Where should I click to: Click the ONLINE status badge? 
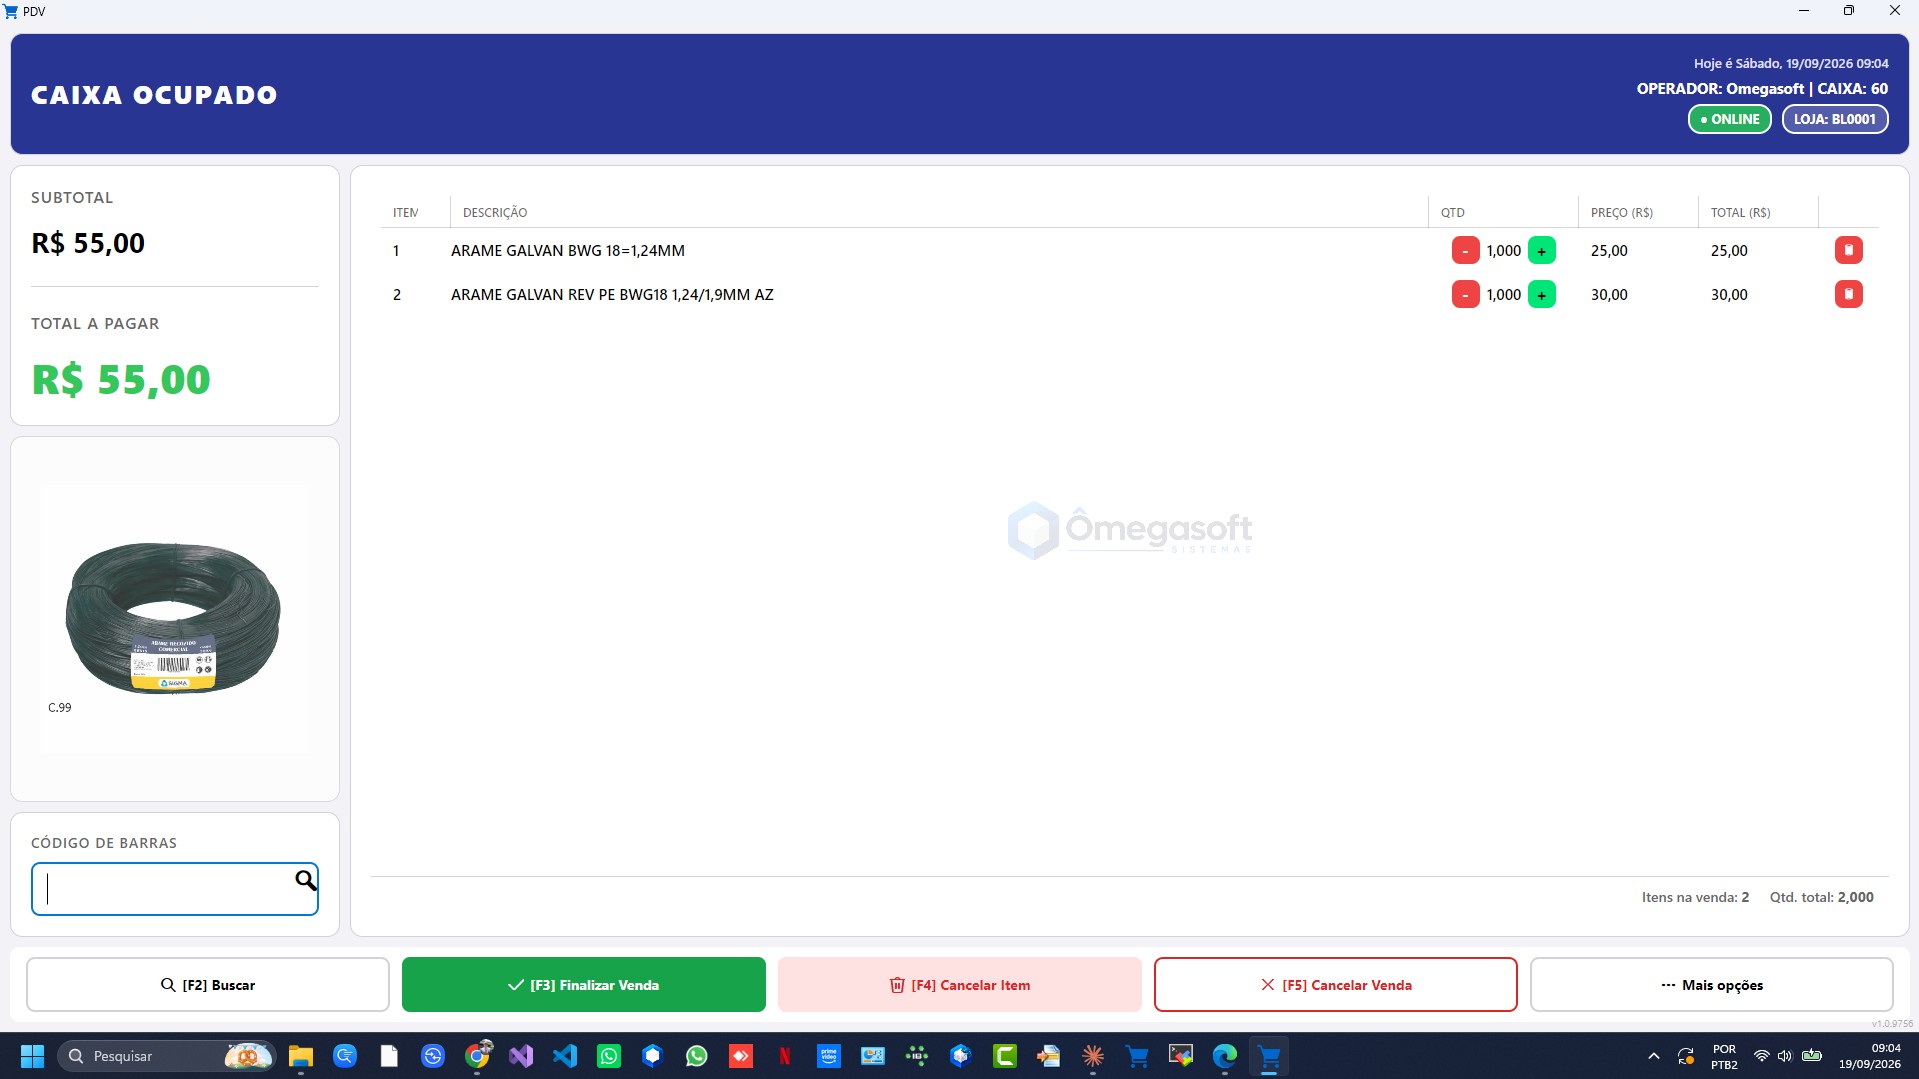point(1730,119)
